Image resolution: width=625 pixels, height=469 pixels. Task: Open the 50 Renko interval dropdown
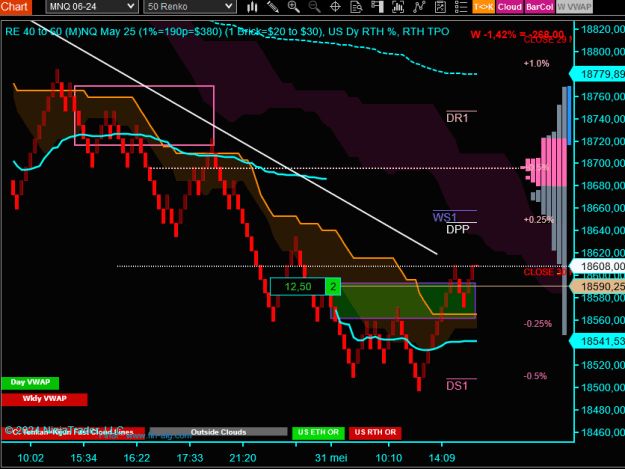coord(190,7)
